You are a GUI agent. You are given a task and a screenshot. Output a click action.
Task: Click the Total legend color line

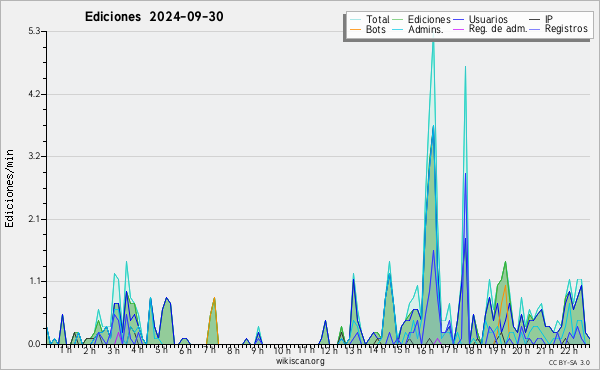click(x=355, y=20)
